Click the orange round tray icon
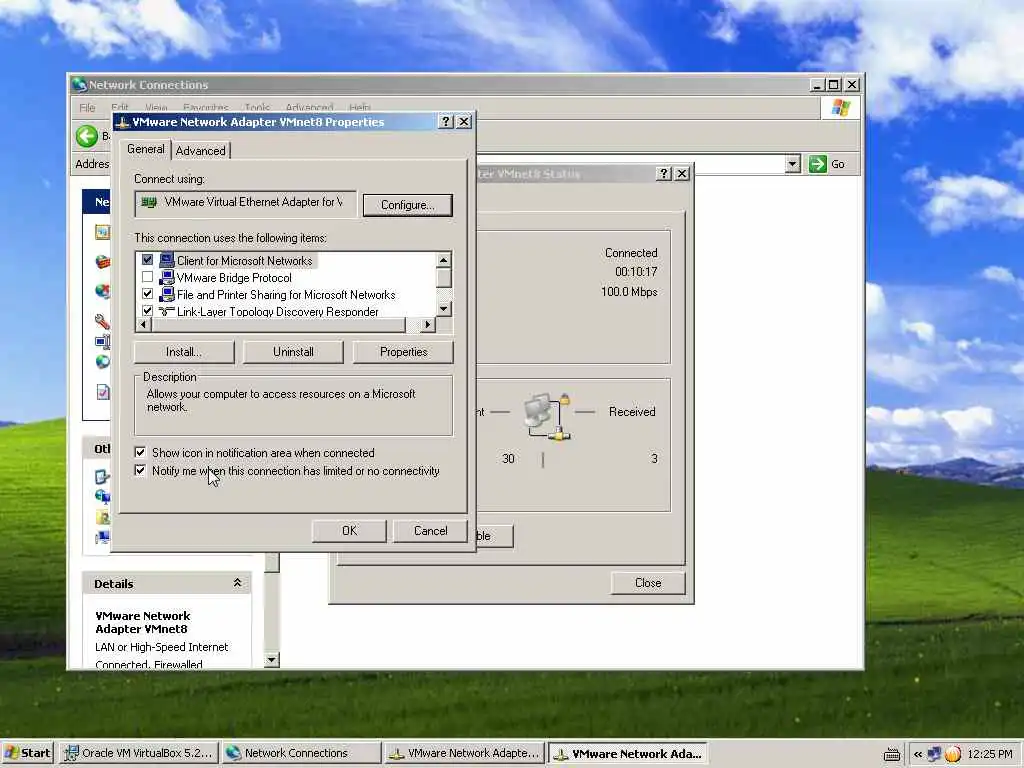This screenshot has width=1024, height=768. (x=953, y=754)
